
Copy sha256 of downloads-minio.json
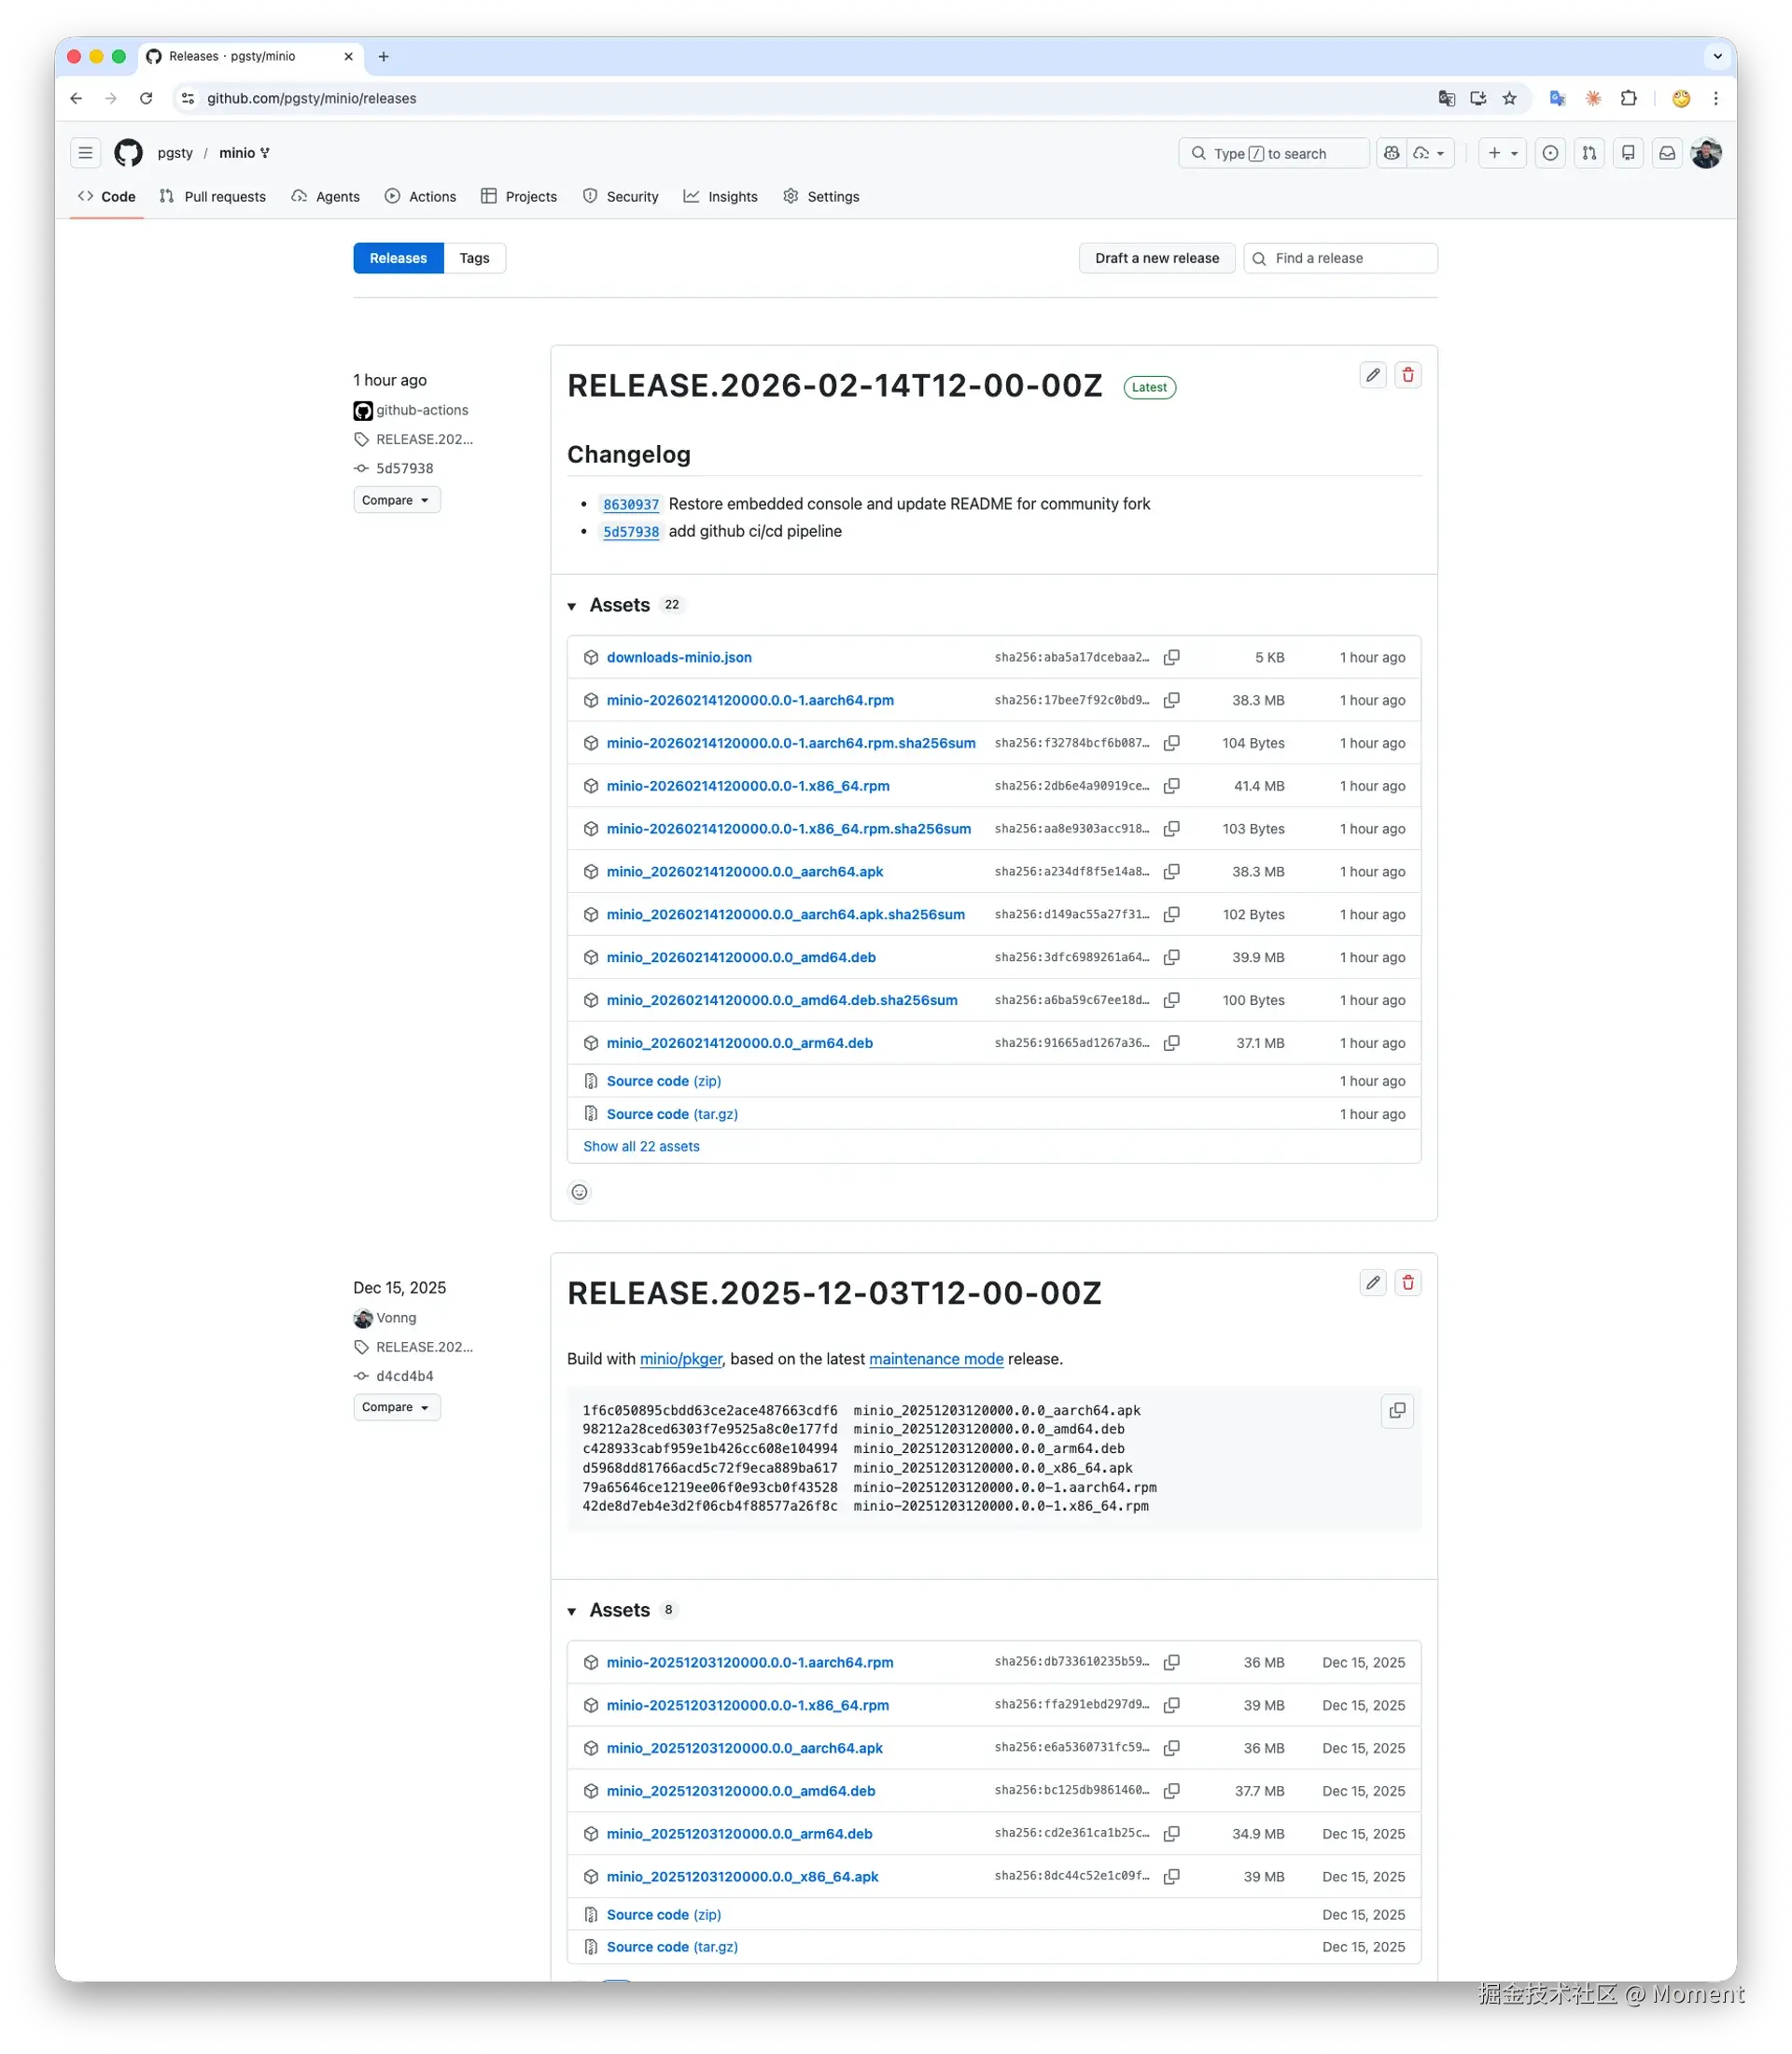1172,657
